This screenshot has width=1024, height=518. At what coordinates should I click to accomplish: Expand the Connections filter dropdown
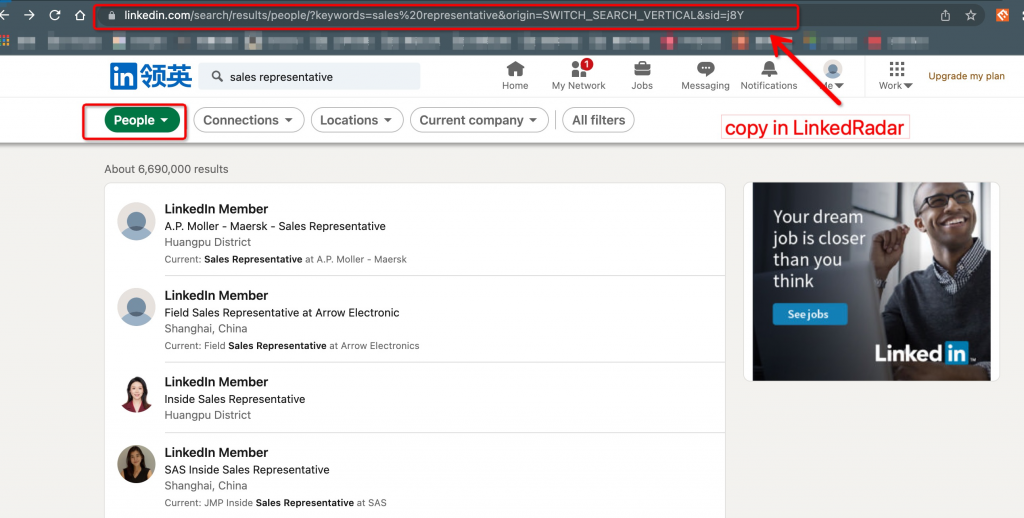point(249,120)
